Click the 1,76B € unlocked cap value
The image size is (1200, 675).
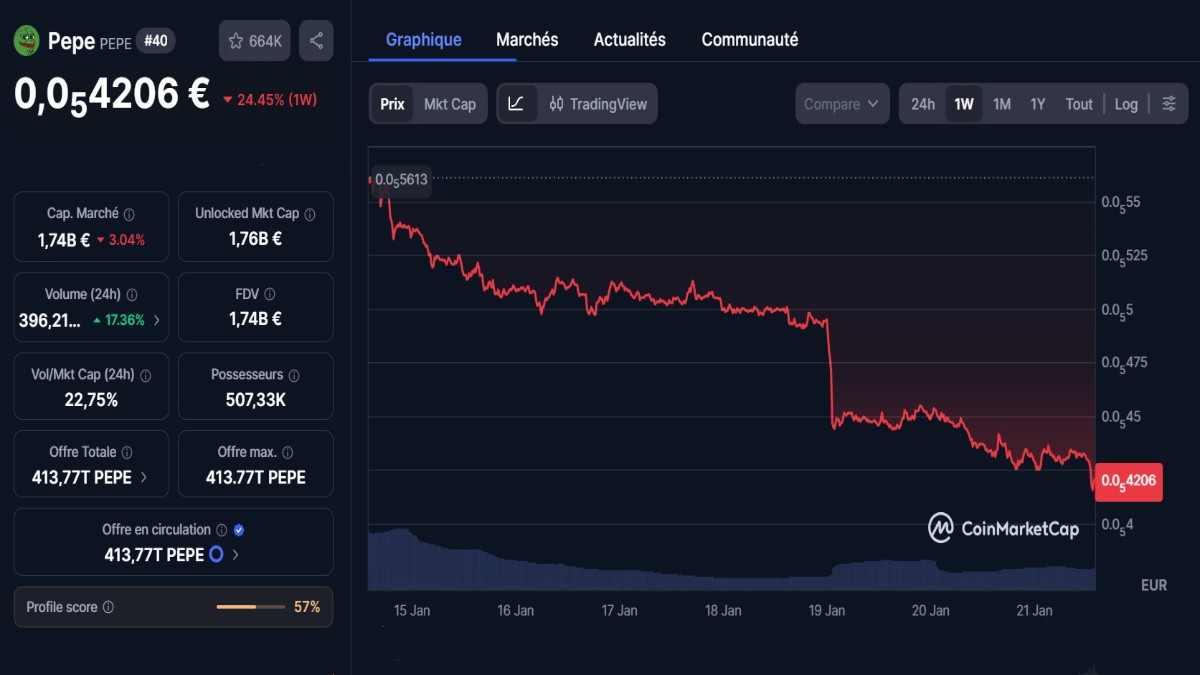pos(255,239)
